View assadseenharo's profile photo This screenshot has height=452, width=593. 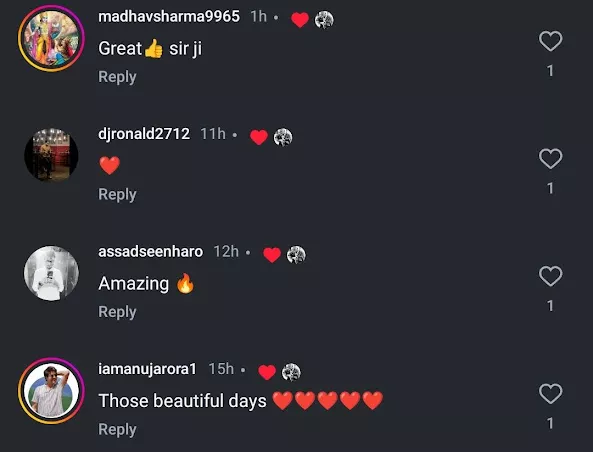(x=51, y=273)
